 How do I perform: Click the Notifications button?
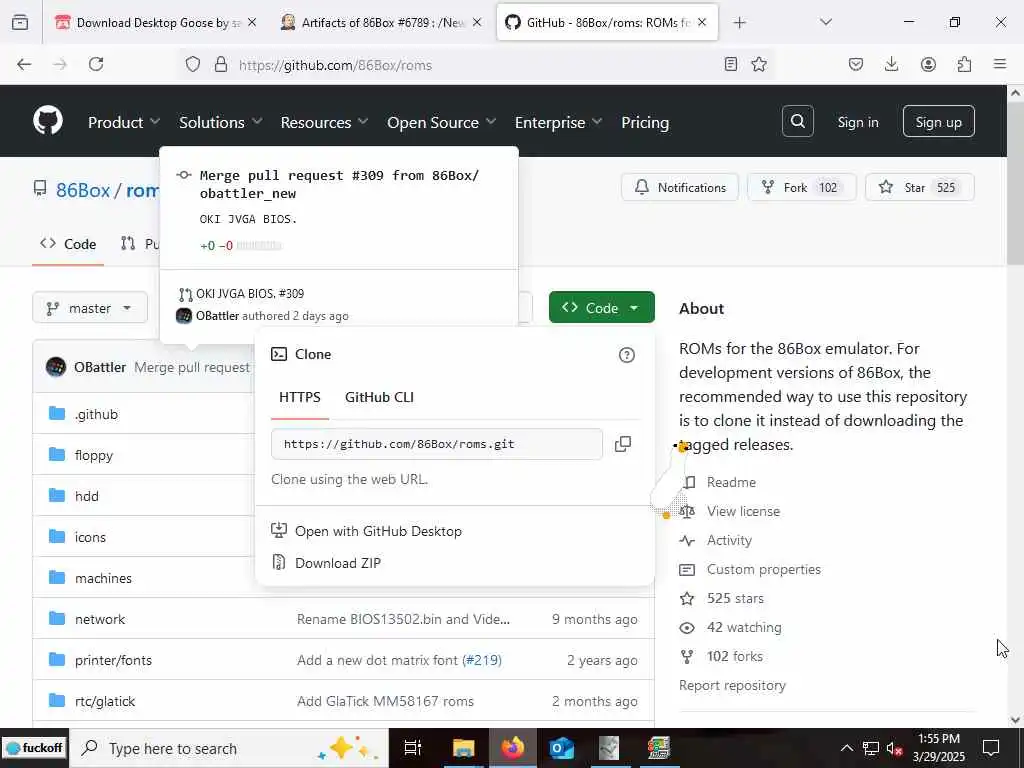(680, 187)
